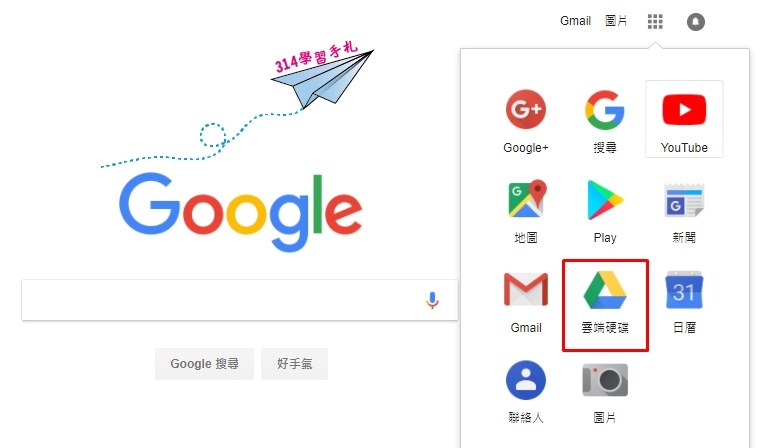Launch YouTube from the apps panel
Screen dimensions: 761x448
tap(684, 110)
